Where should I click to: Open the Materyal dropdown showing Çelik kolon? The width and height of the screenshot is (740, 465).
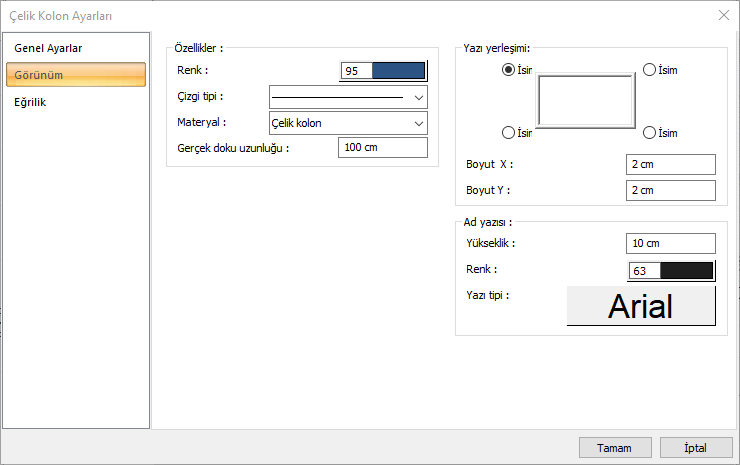coord(348,123)
